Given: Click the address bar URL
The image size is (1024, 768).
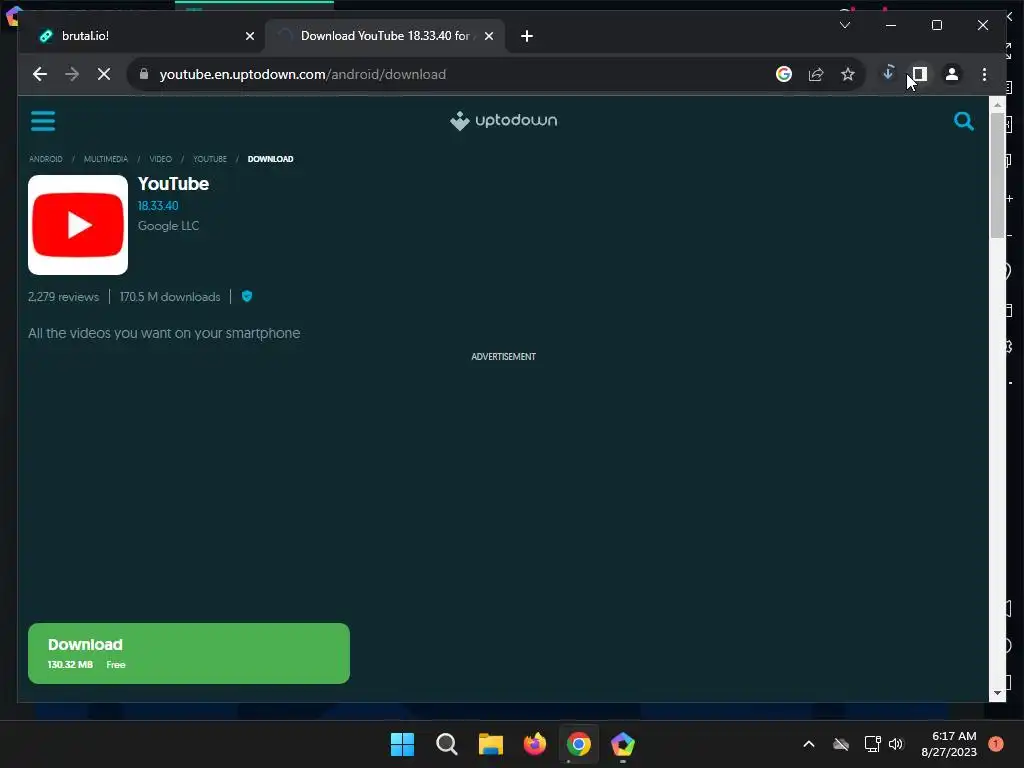Looking at the screenshot, I should (302, 74).
